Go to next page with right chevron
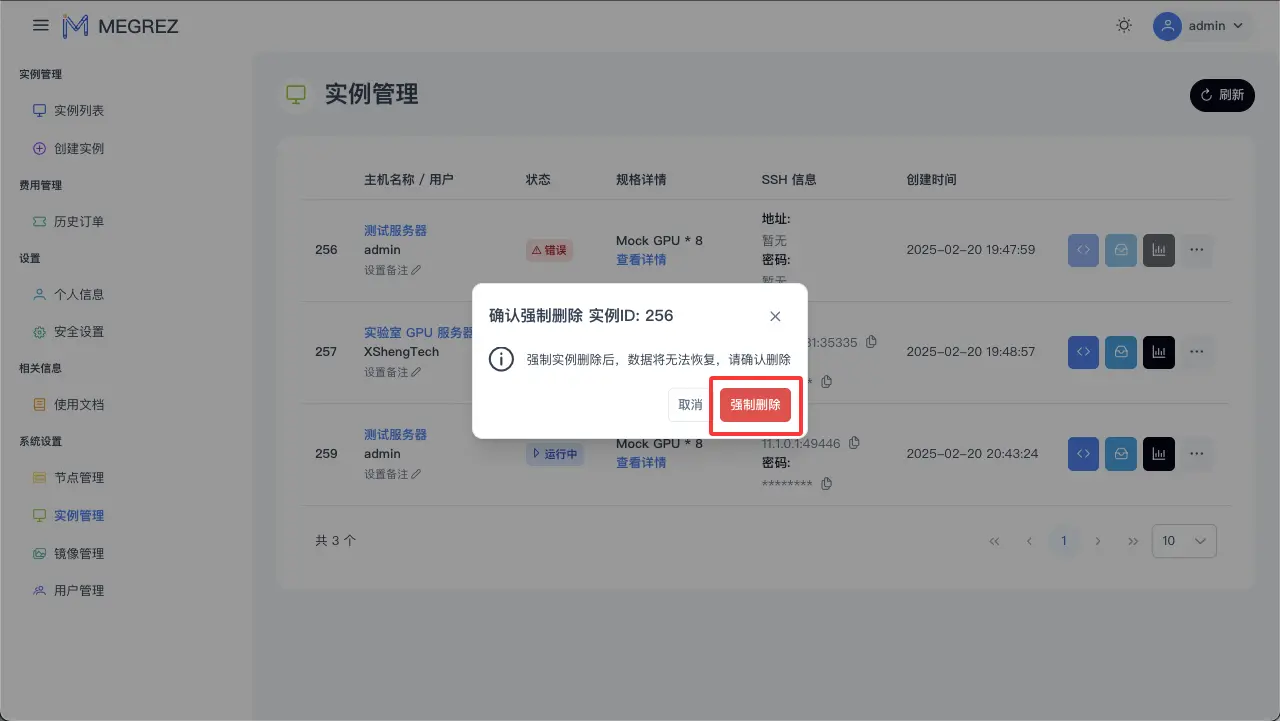Image resolution: width=1280 pixels, height=721 pixels. click(x=1098, y=540)
